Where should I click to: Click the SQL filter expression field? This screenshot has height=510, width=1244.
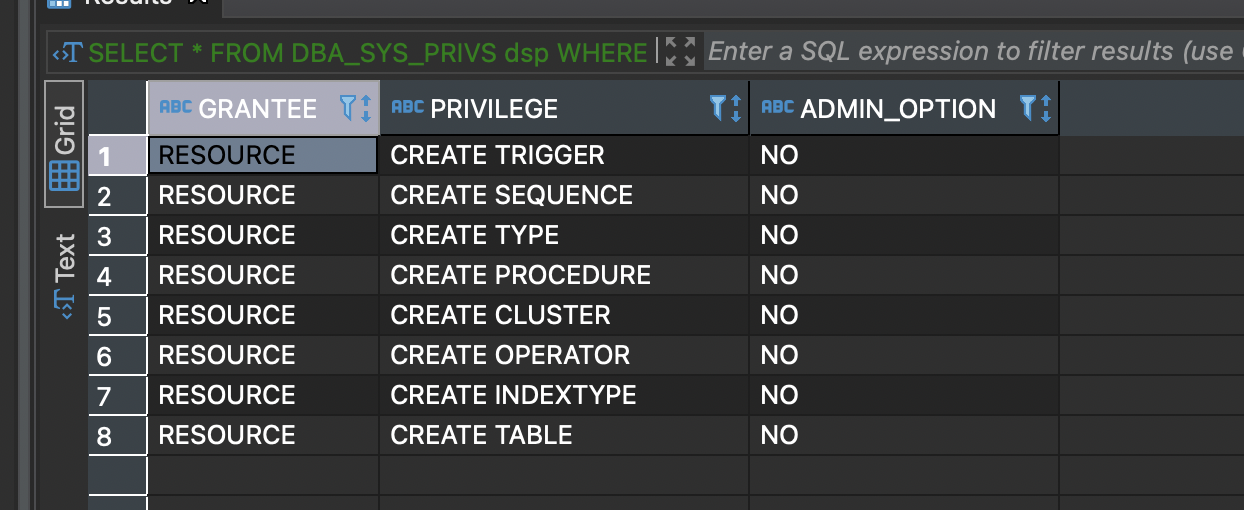point(974,51)
